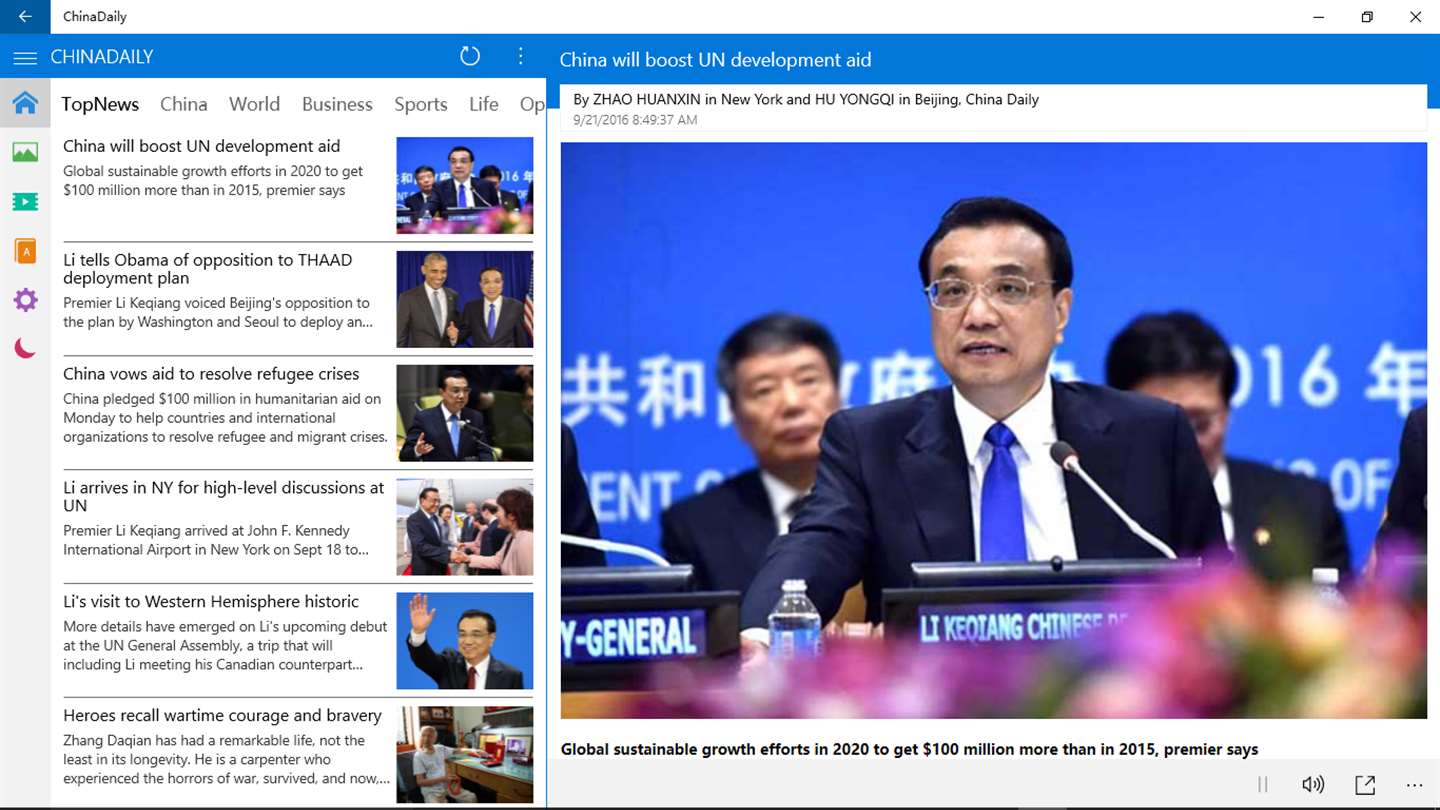Click thumbnail for Li arrives in NY story
The width and height of the screenshot is (1440, 810).
(x=465, y=528)
